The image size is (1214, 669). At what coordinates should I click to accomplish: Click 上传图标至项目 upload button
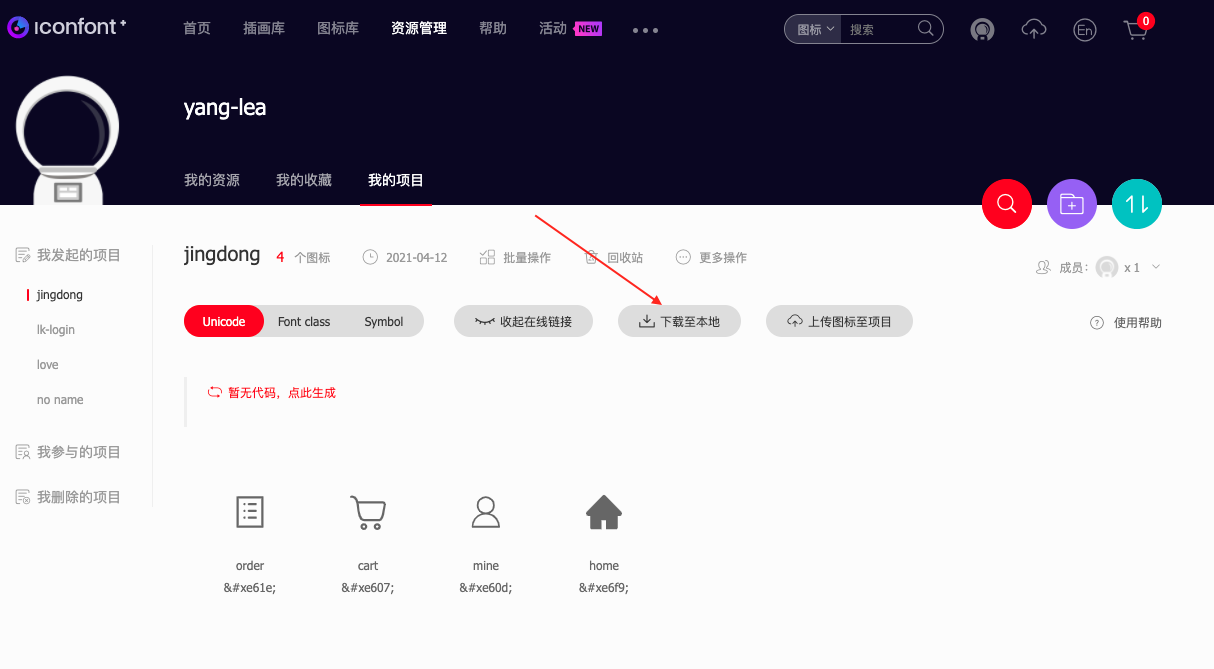pos(839,321)
